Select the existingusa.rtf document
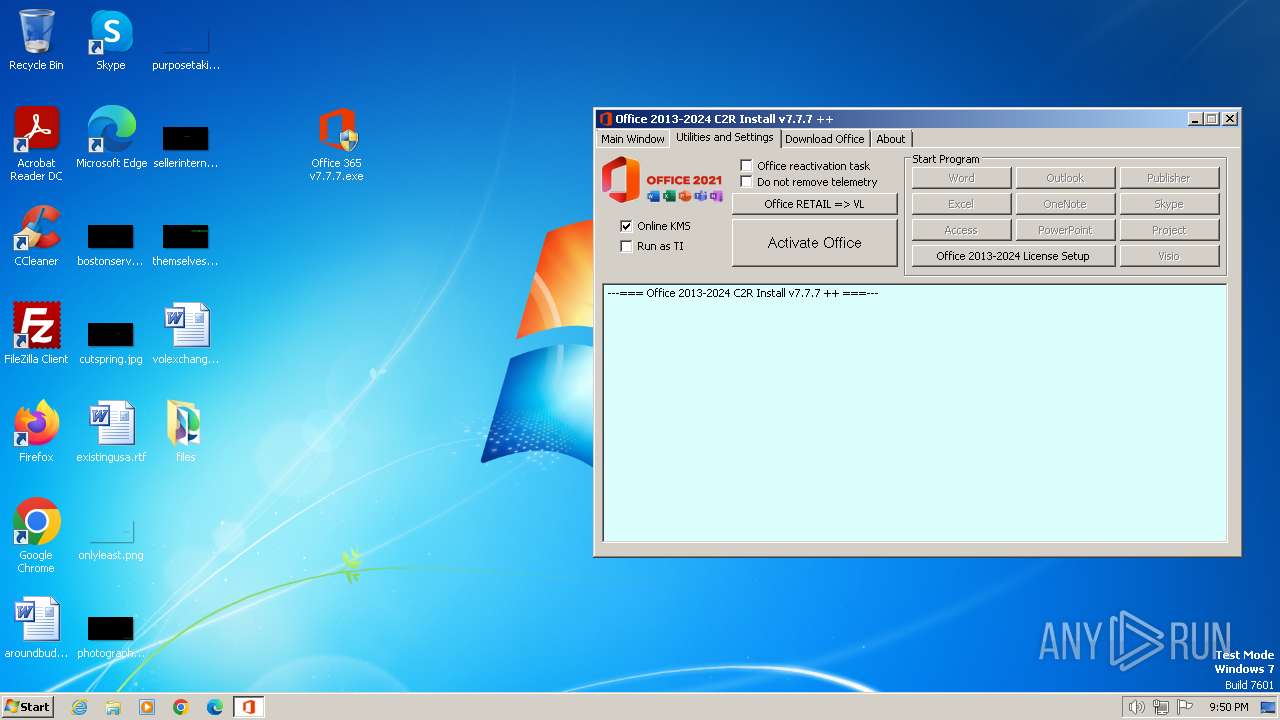This screenshot has width=1280, height=720. coord(111,432)
